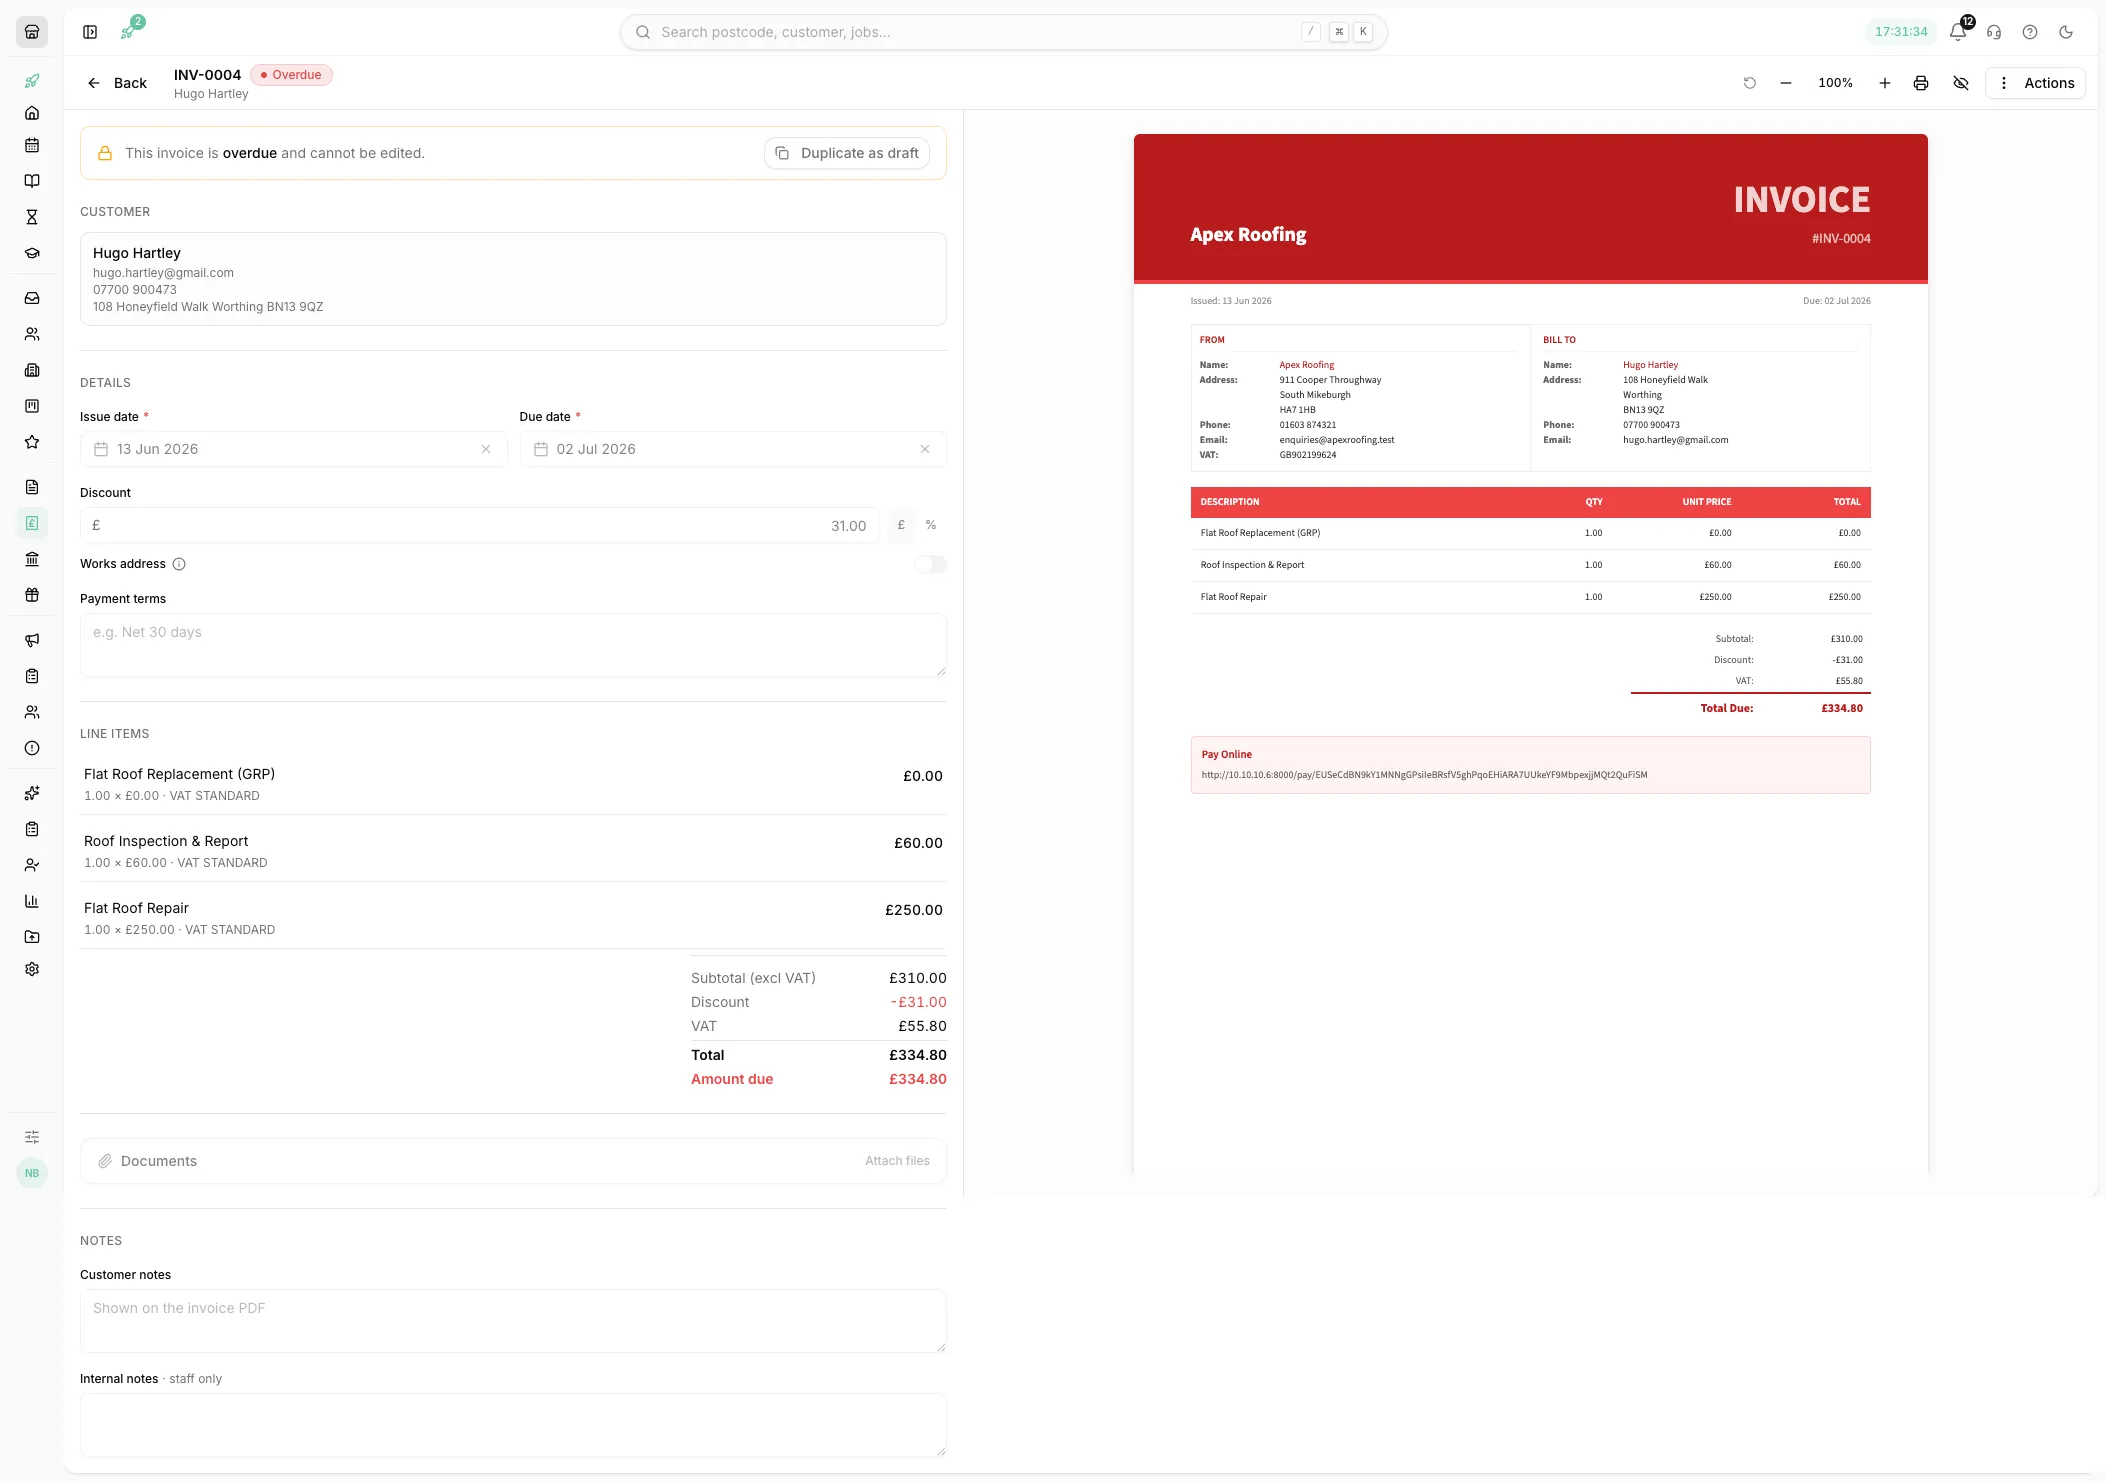Open the open-book sidebar icon
Screen dimensions: 2106x1481
pos(32,181)
